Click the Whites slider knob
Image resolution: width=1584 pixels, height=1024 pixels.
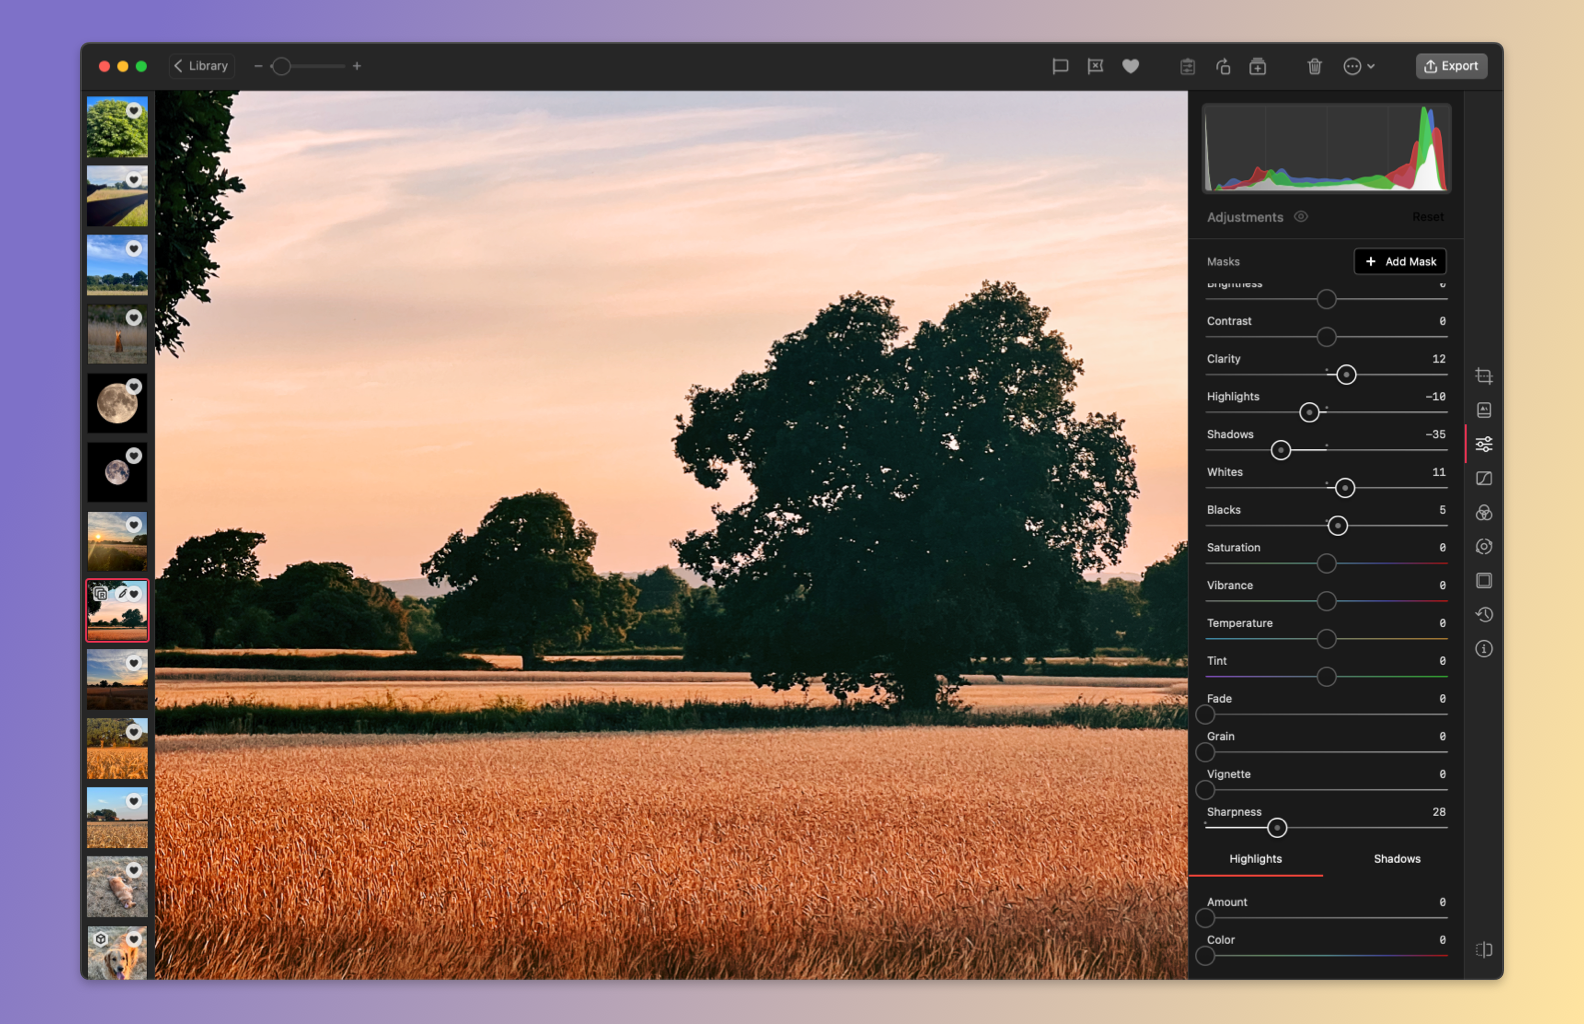1345,488
